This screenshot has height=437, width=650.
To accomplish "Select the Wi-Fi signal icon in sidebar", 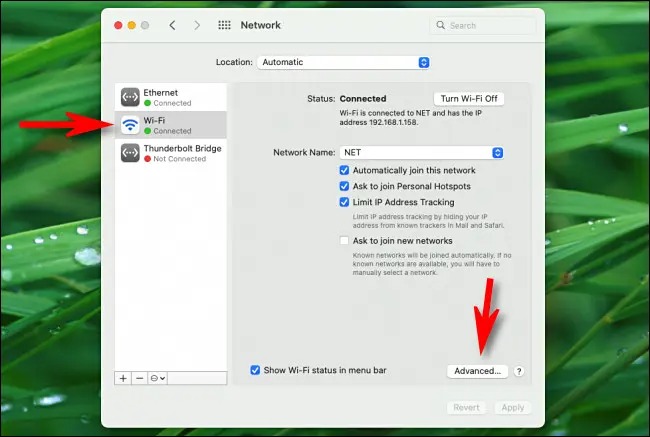I will click(x=130, y=125).
